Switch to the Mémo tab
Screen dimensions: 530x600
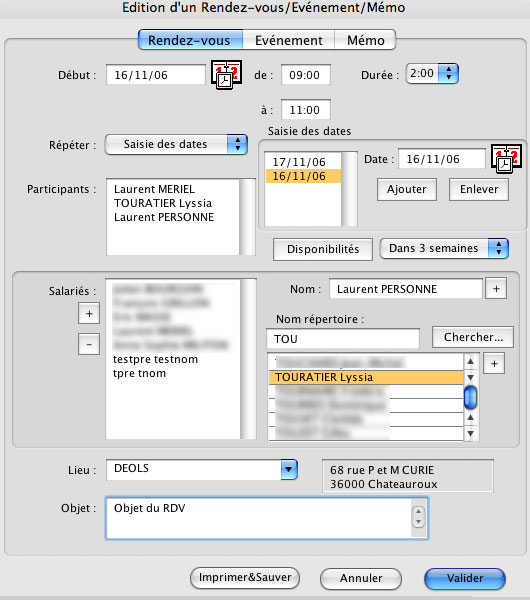coord(365,40)
